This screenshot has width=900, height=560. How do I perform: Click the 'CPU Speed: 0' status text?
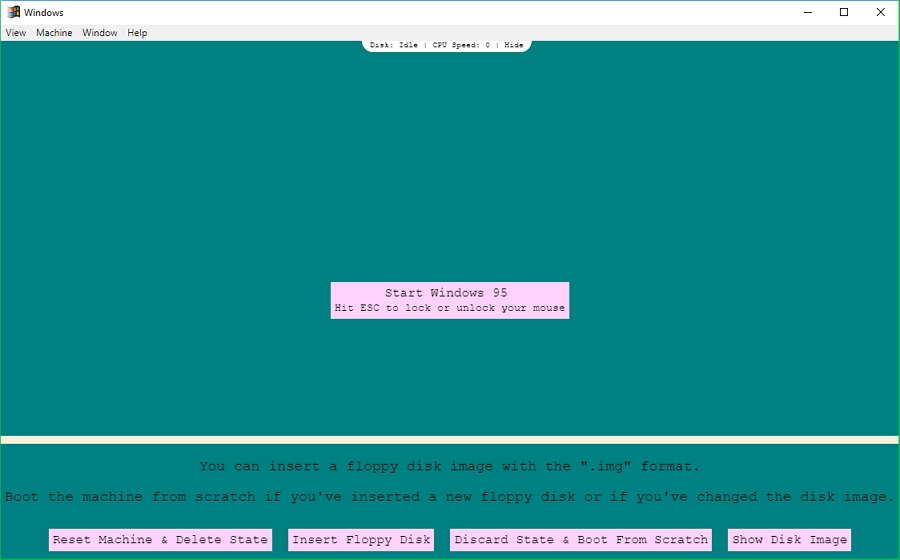click(x=461, y=45)
